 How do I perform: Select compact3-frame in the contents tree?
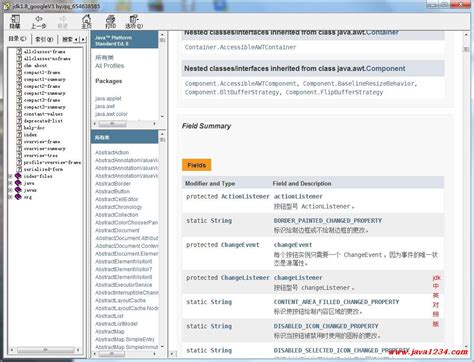42,100
